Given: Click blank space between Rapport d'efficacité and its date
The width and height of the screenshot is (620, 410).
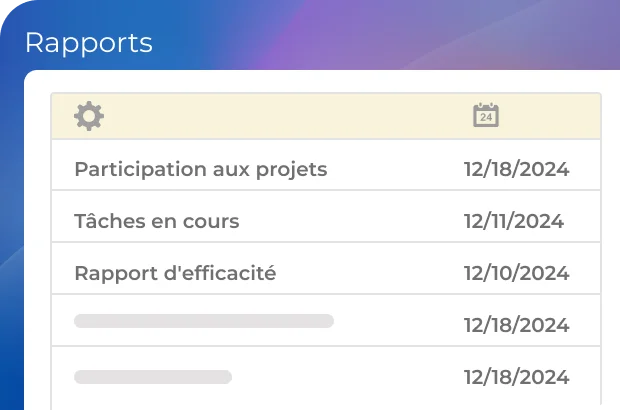Looking at the screenshot, I should pos(368,273).
